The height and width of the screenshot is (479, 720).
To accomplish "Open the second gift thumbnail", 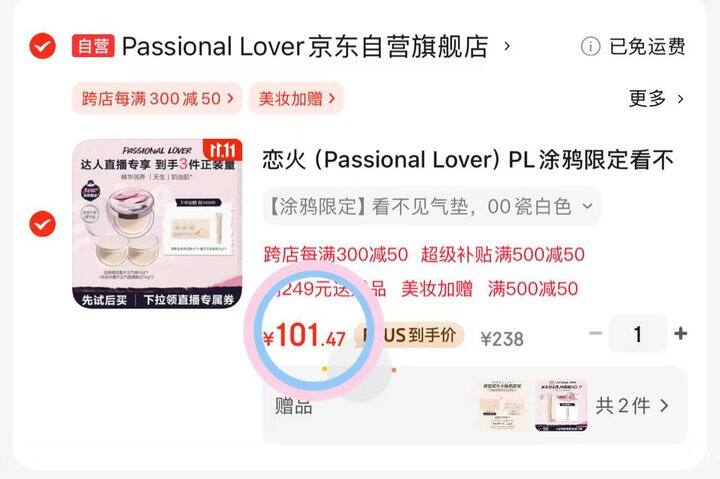I will (x=562, y=406).
